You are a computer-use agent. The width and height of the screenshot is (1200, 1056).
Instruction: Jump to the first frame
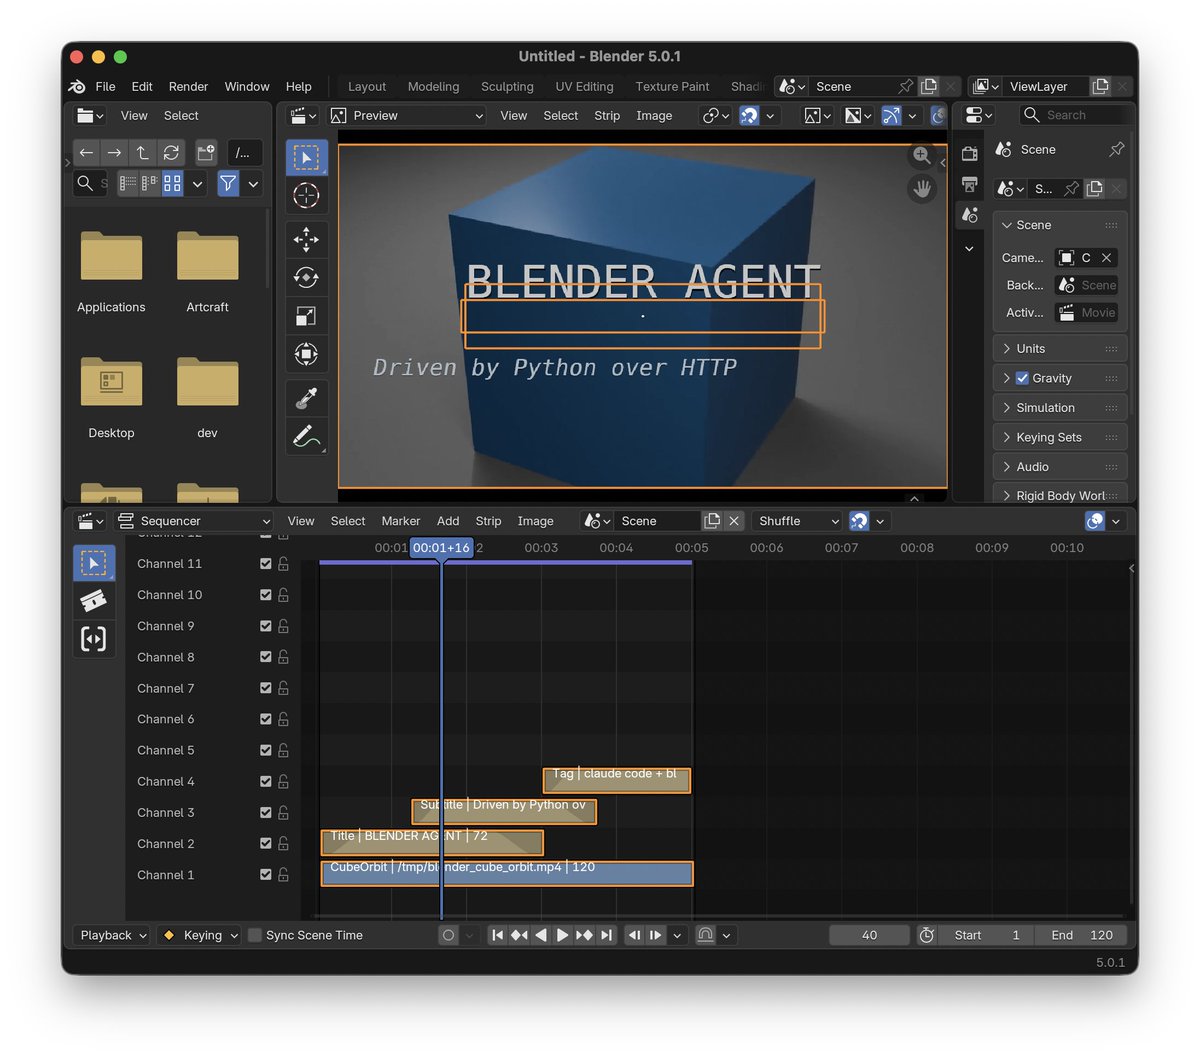click(497, 935)
